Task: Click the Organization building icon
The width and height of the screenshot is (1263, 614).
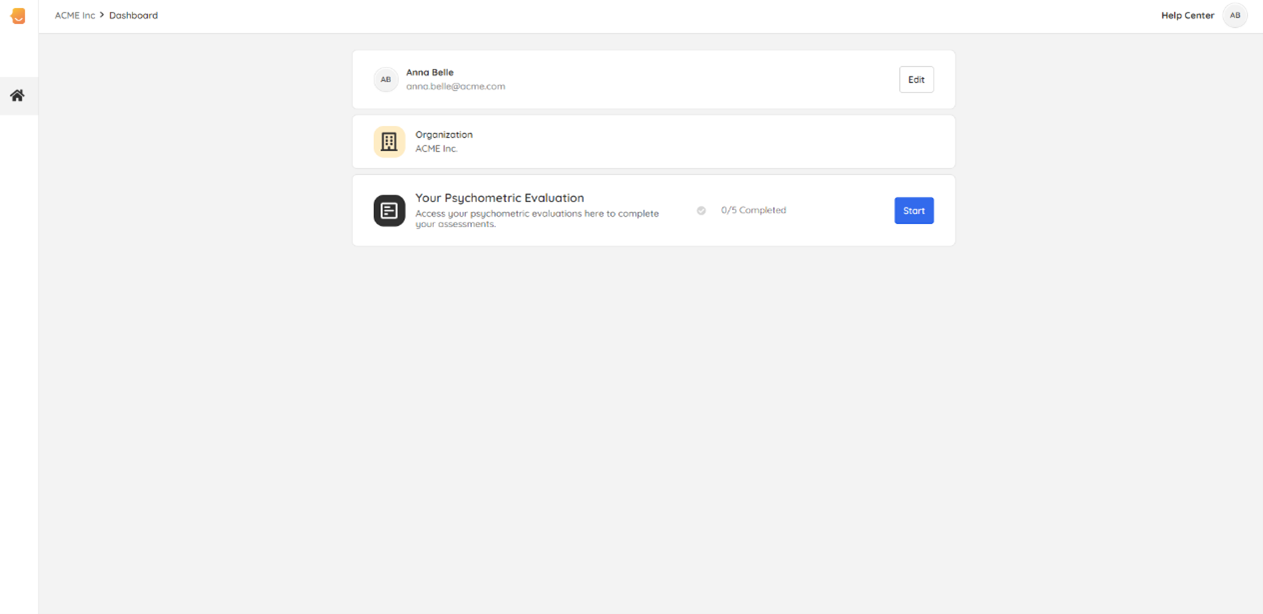Action: point(389,142)
